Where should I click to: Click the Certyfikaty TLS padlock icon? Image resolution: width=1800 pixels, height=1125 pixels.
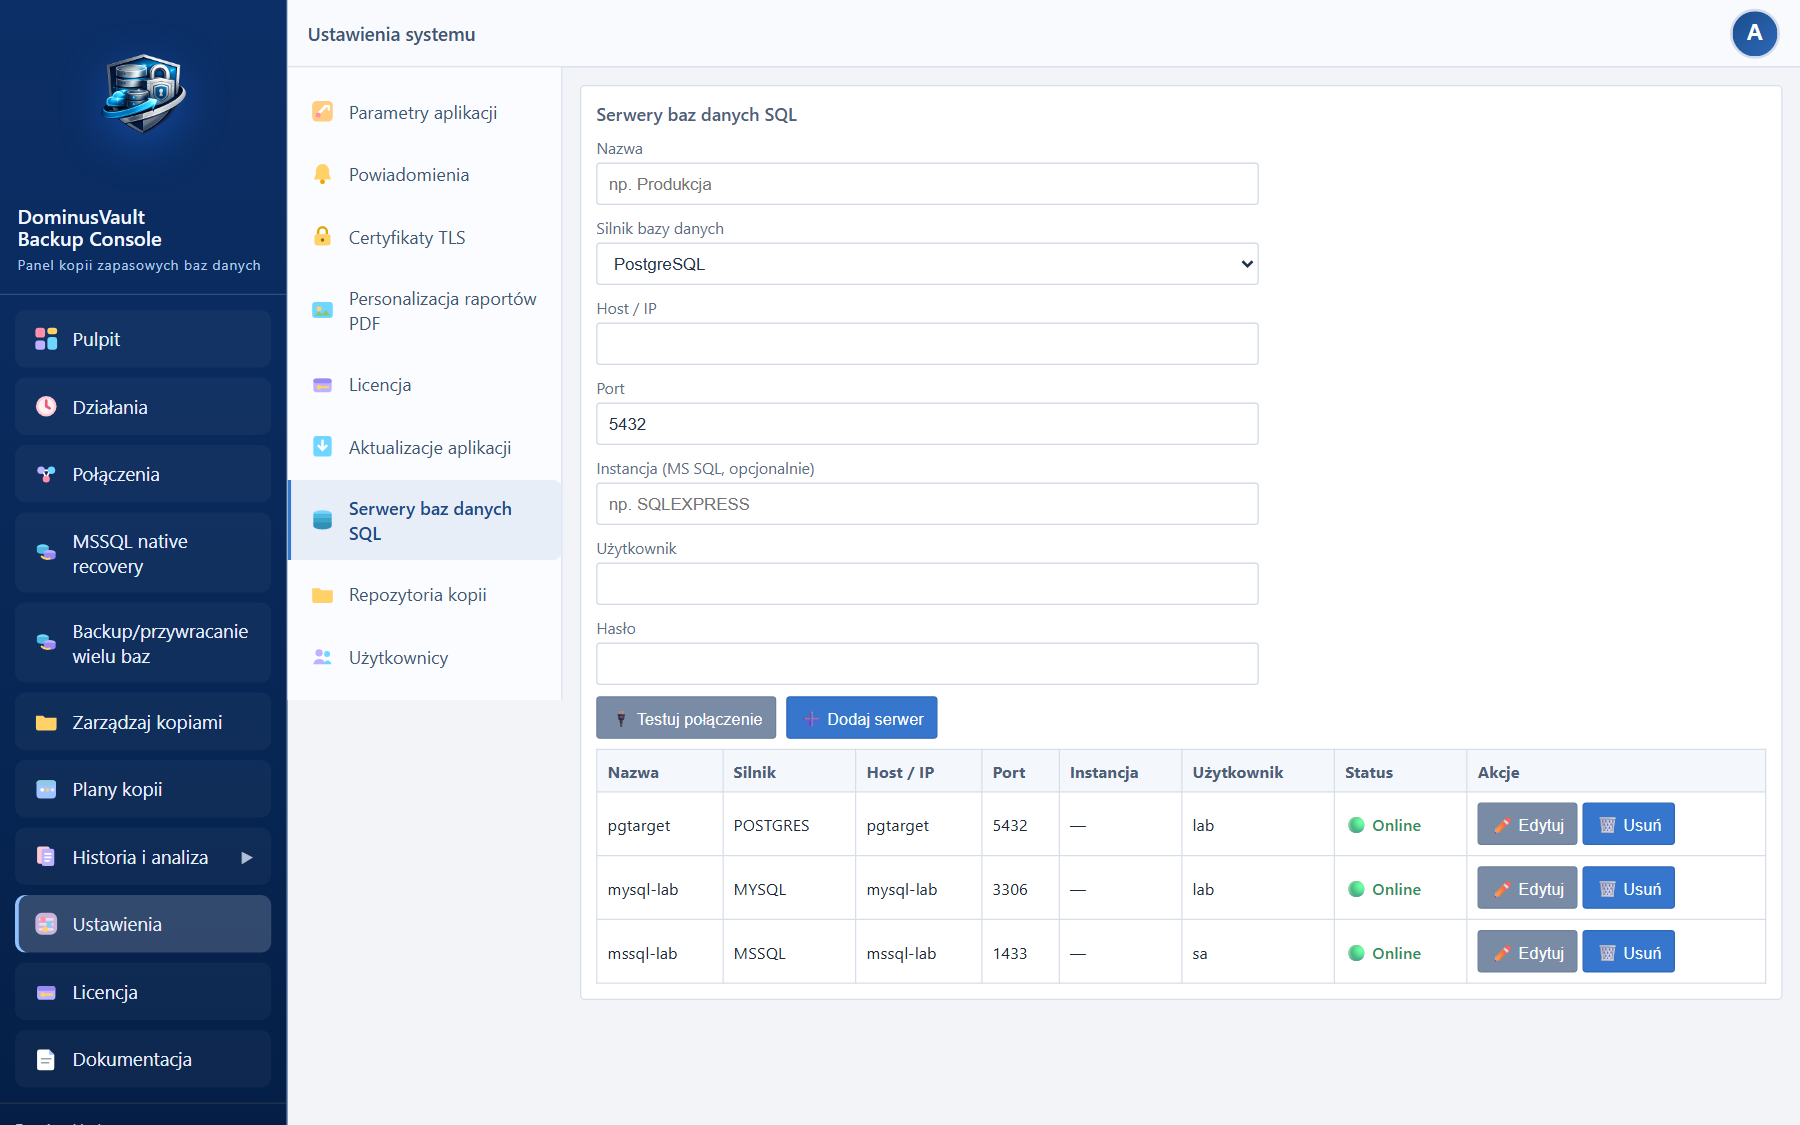coord(322,236)
